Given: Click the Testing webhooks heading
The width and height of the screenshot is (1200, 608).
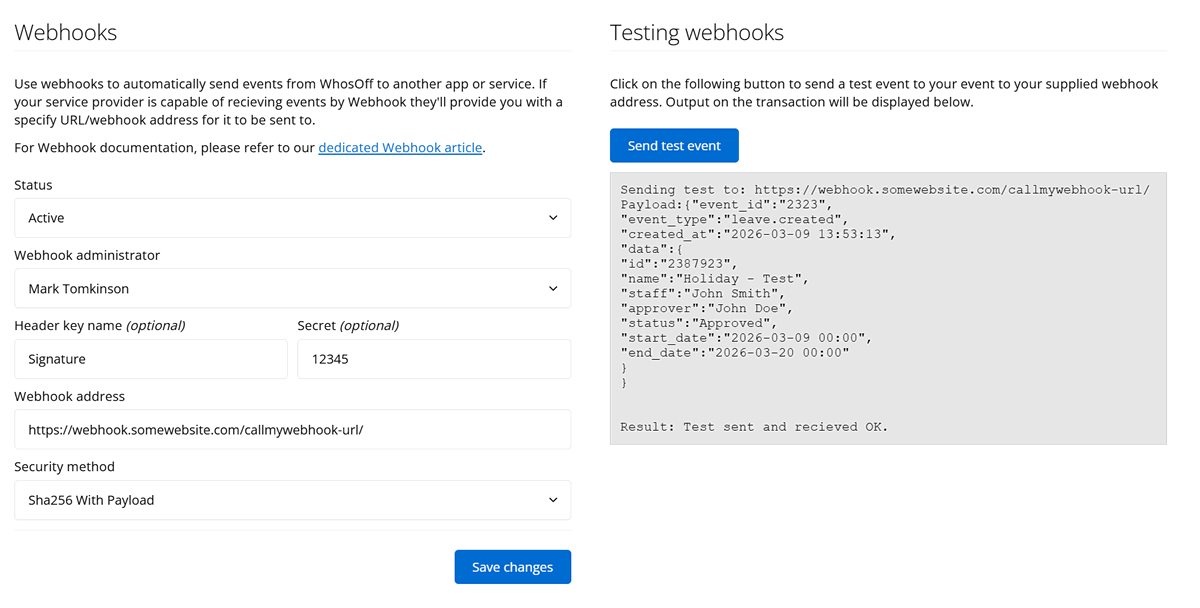Looking at the screenshot, I should tap(696, 32).
